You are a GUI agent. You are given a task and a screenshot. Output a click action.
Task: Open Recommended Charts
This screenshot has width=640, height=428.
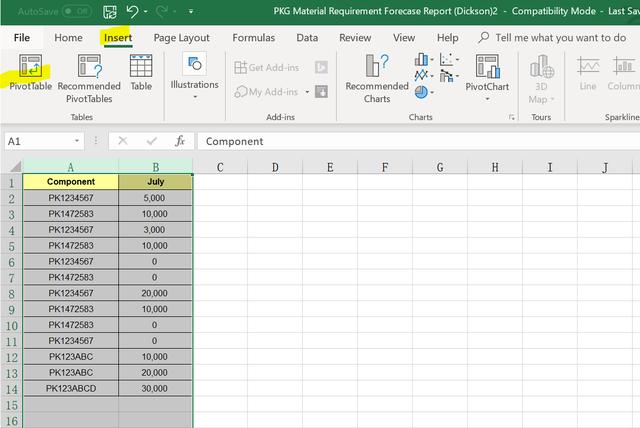pos(377,79)
